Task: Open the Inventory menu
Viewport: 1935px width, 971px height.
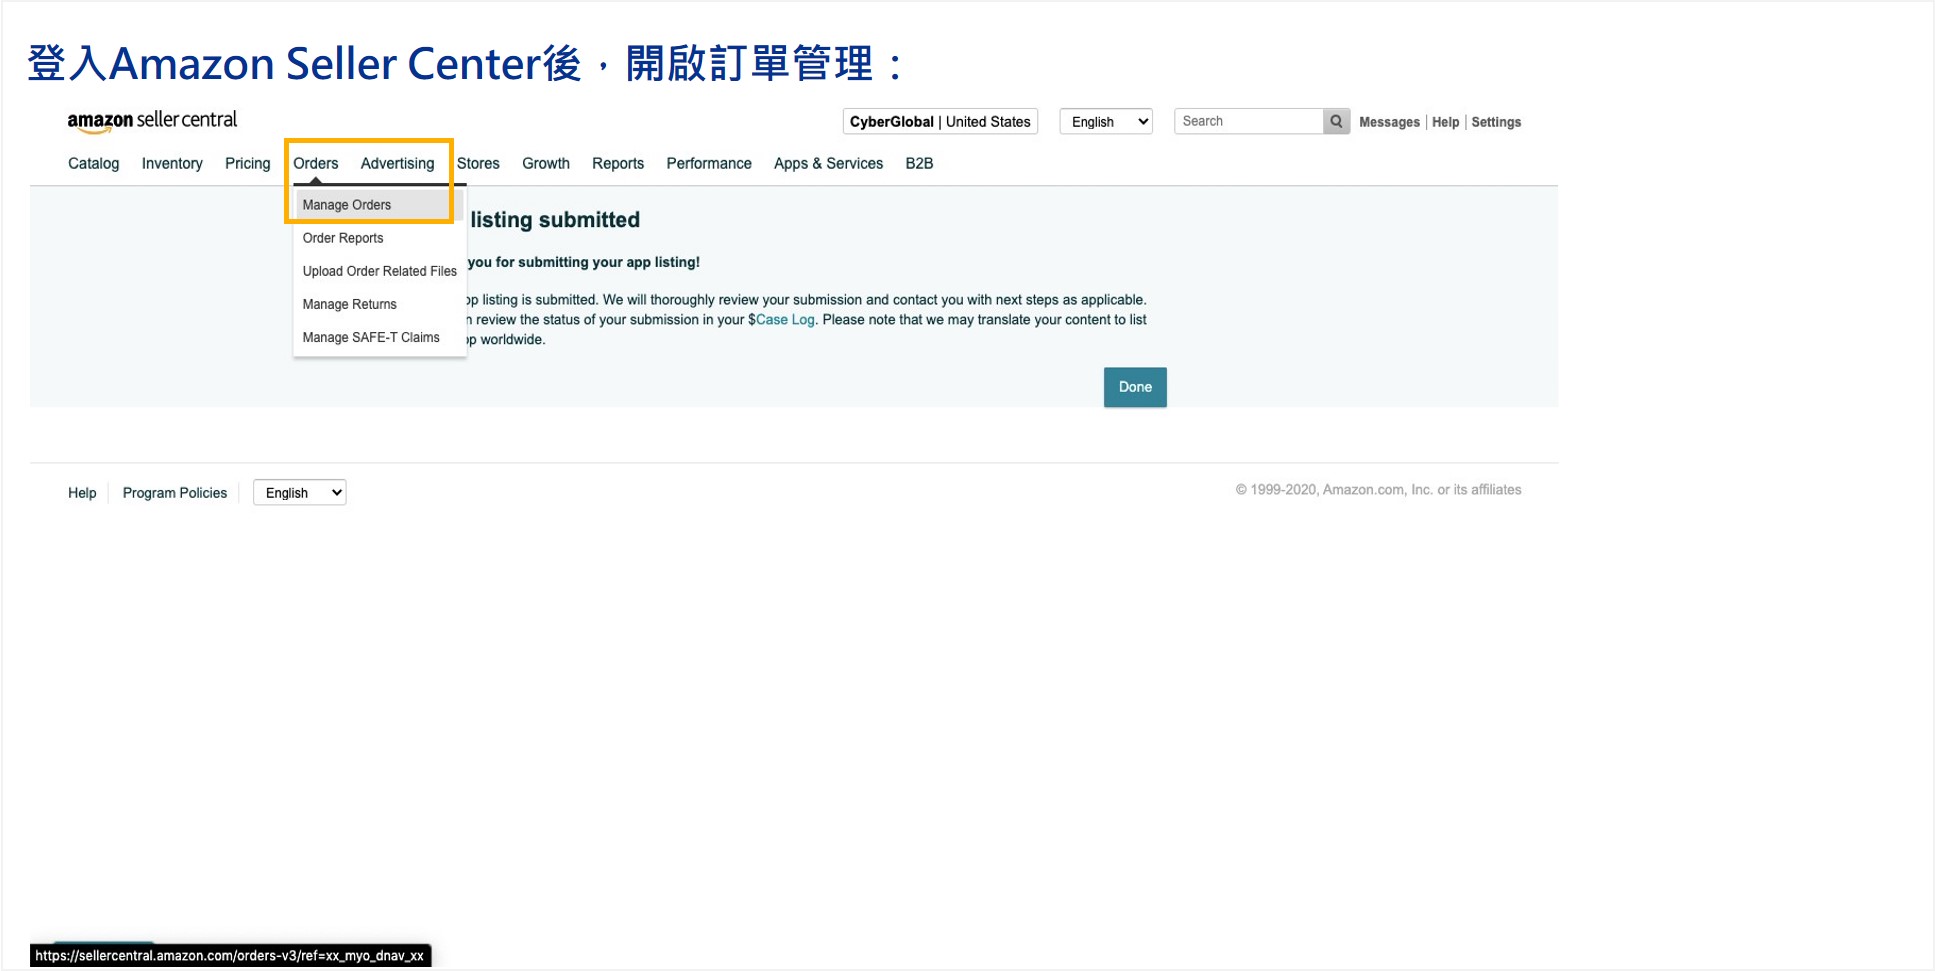Action: (x=172, y=163)
